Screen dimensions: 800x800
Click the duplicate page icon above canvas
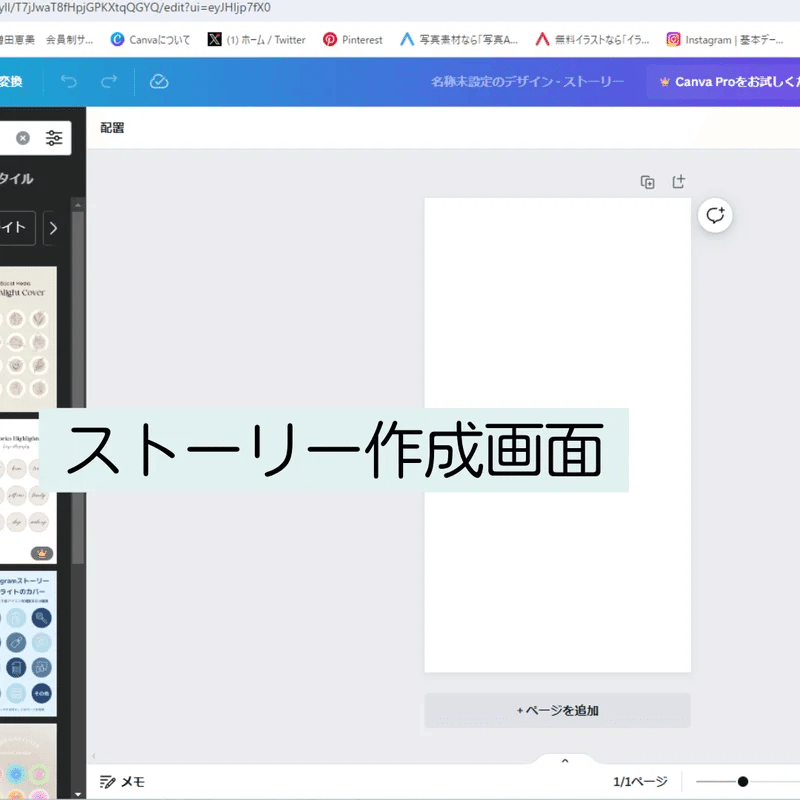(647, 182)
